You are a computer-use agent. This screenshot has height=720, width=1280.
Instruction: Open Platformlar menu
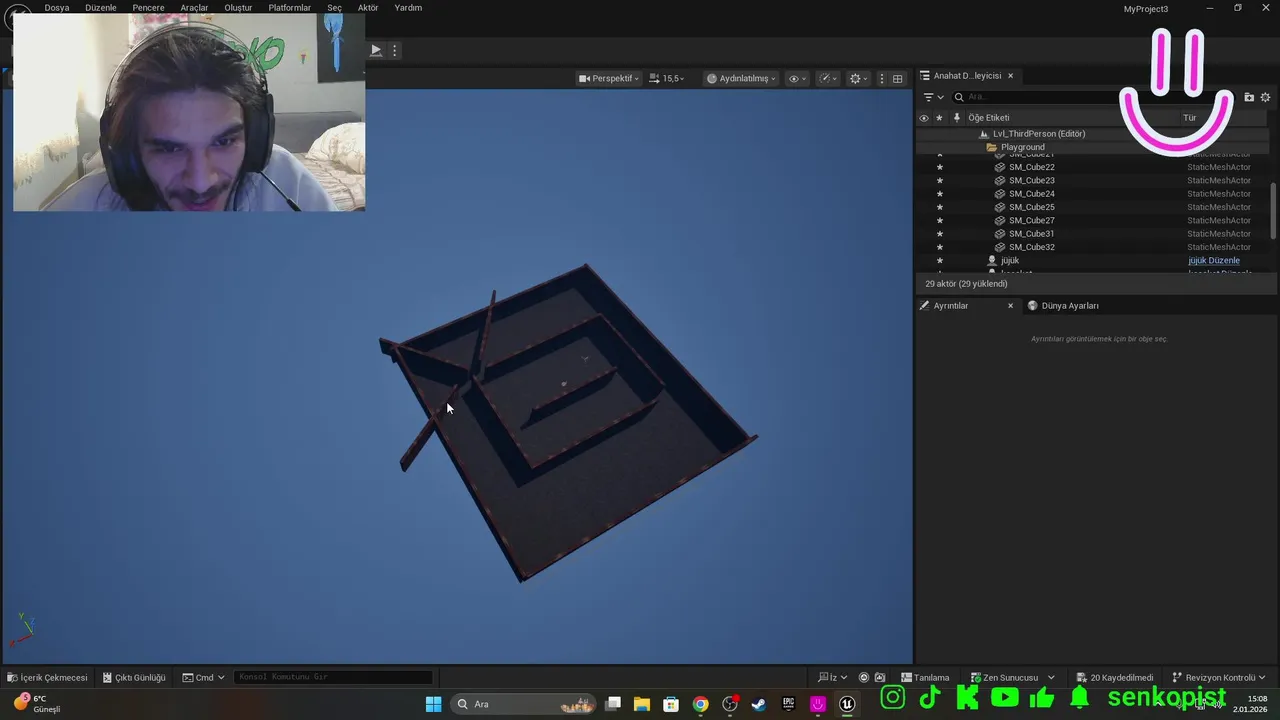[290, 8]
